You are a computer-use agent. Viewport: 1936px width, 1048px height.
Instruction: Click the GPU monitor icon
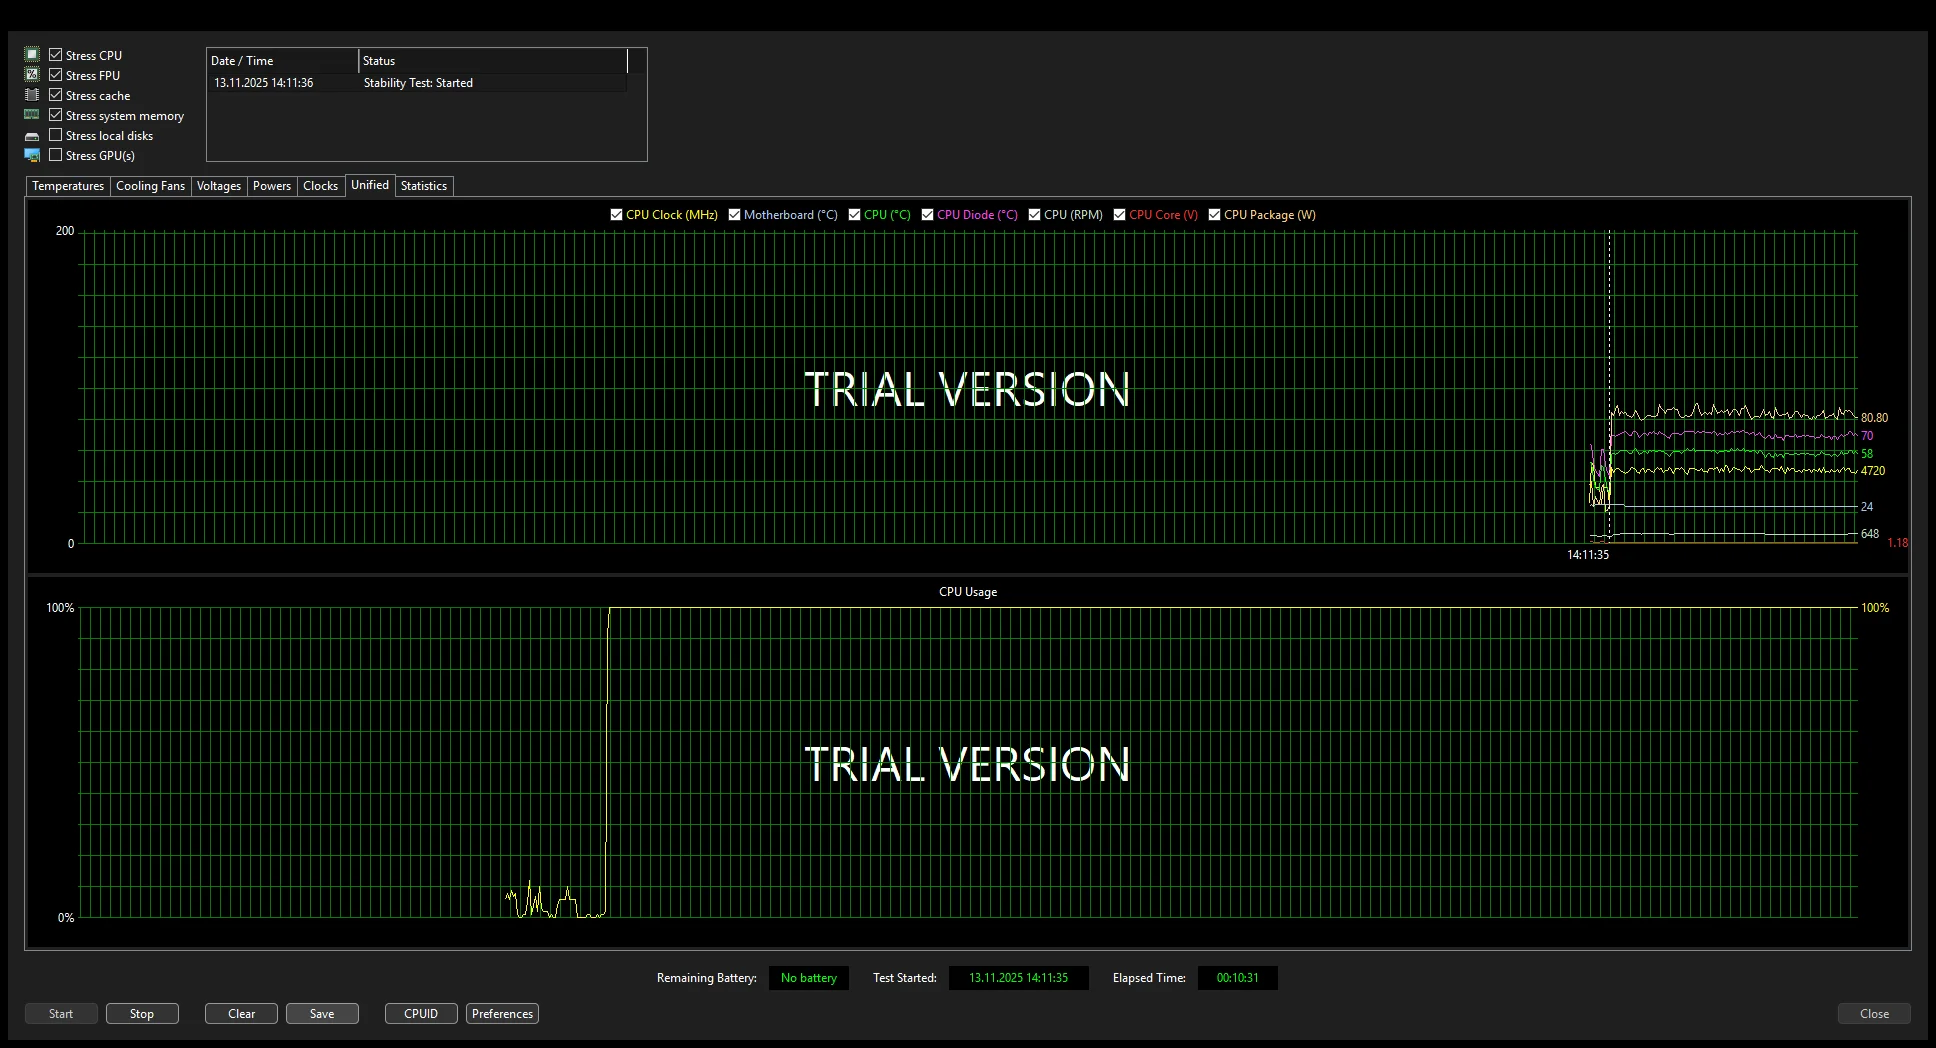coord(32,155)
